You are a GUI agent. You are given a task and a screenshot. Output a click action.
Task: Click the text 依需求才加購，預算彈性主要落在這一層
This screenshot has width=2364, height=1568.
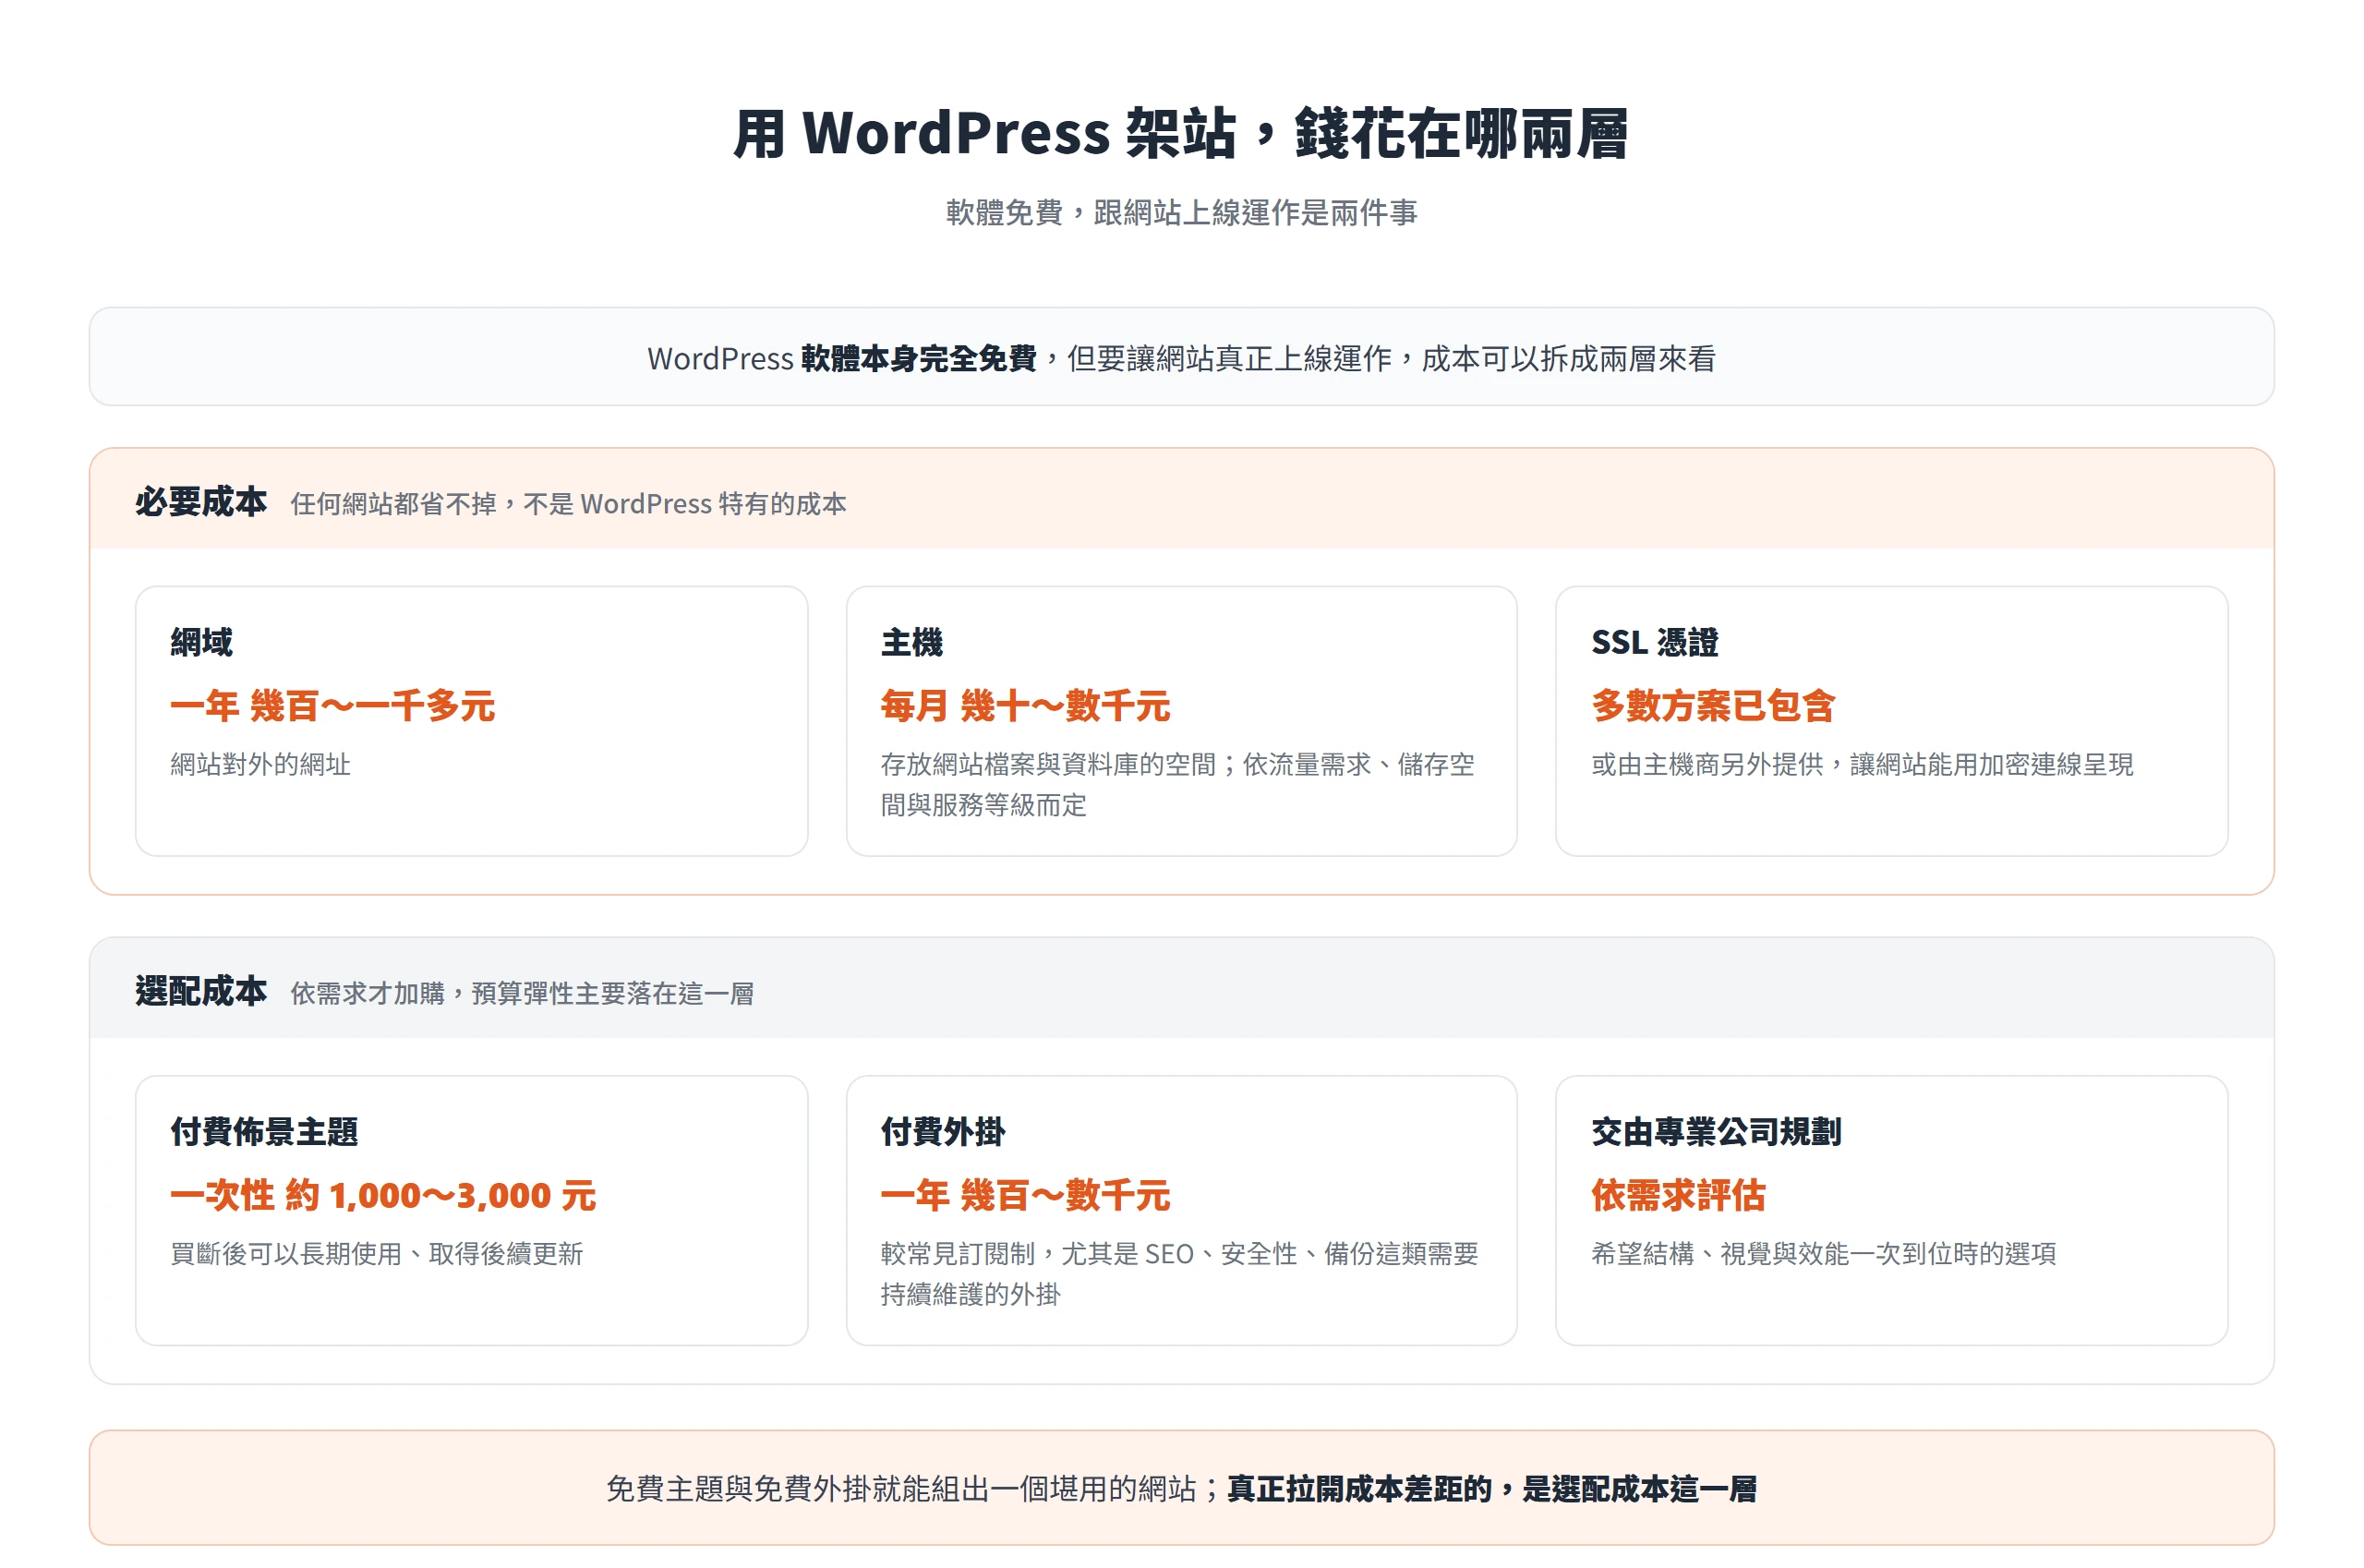click(522, 993)
